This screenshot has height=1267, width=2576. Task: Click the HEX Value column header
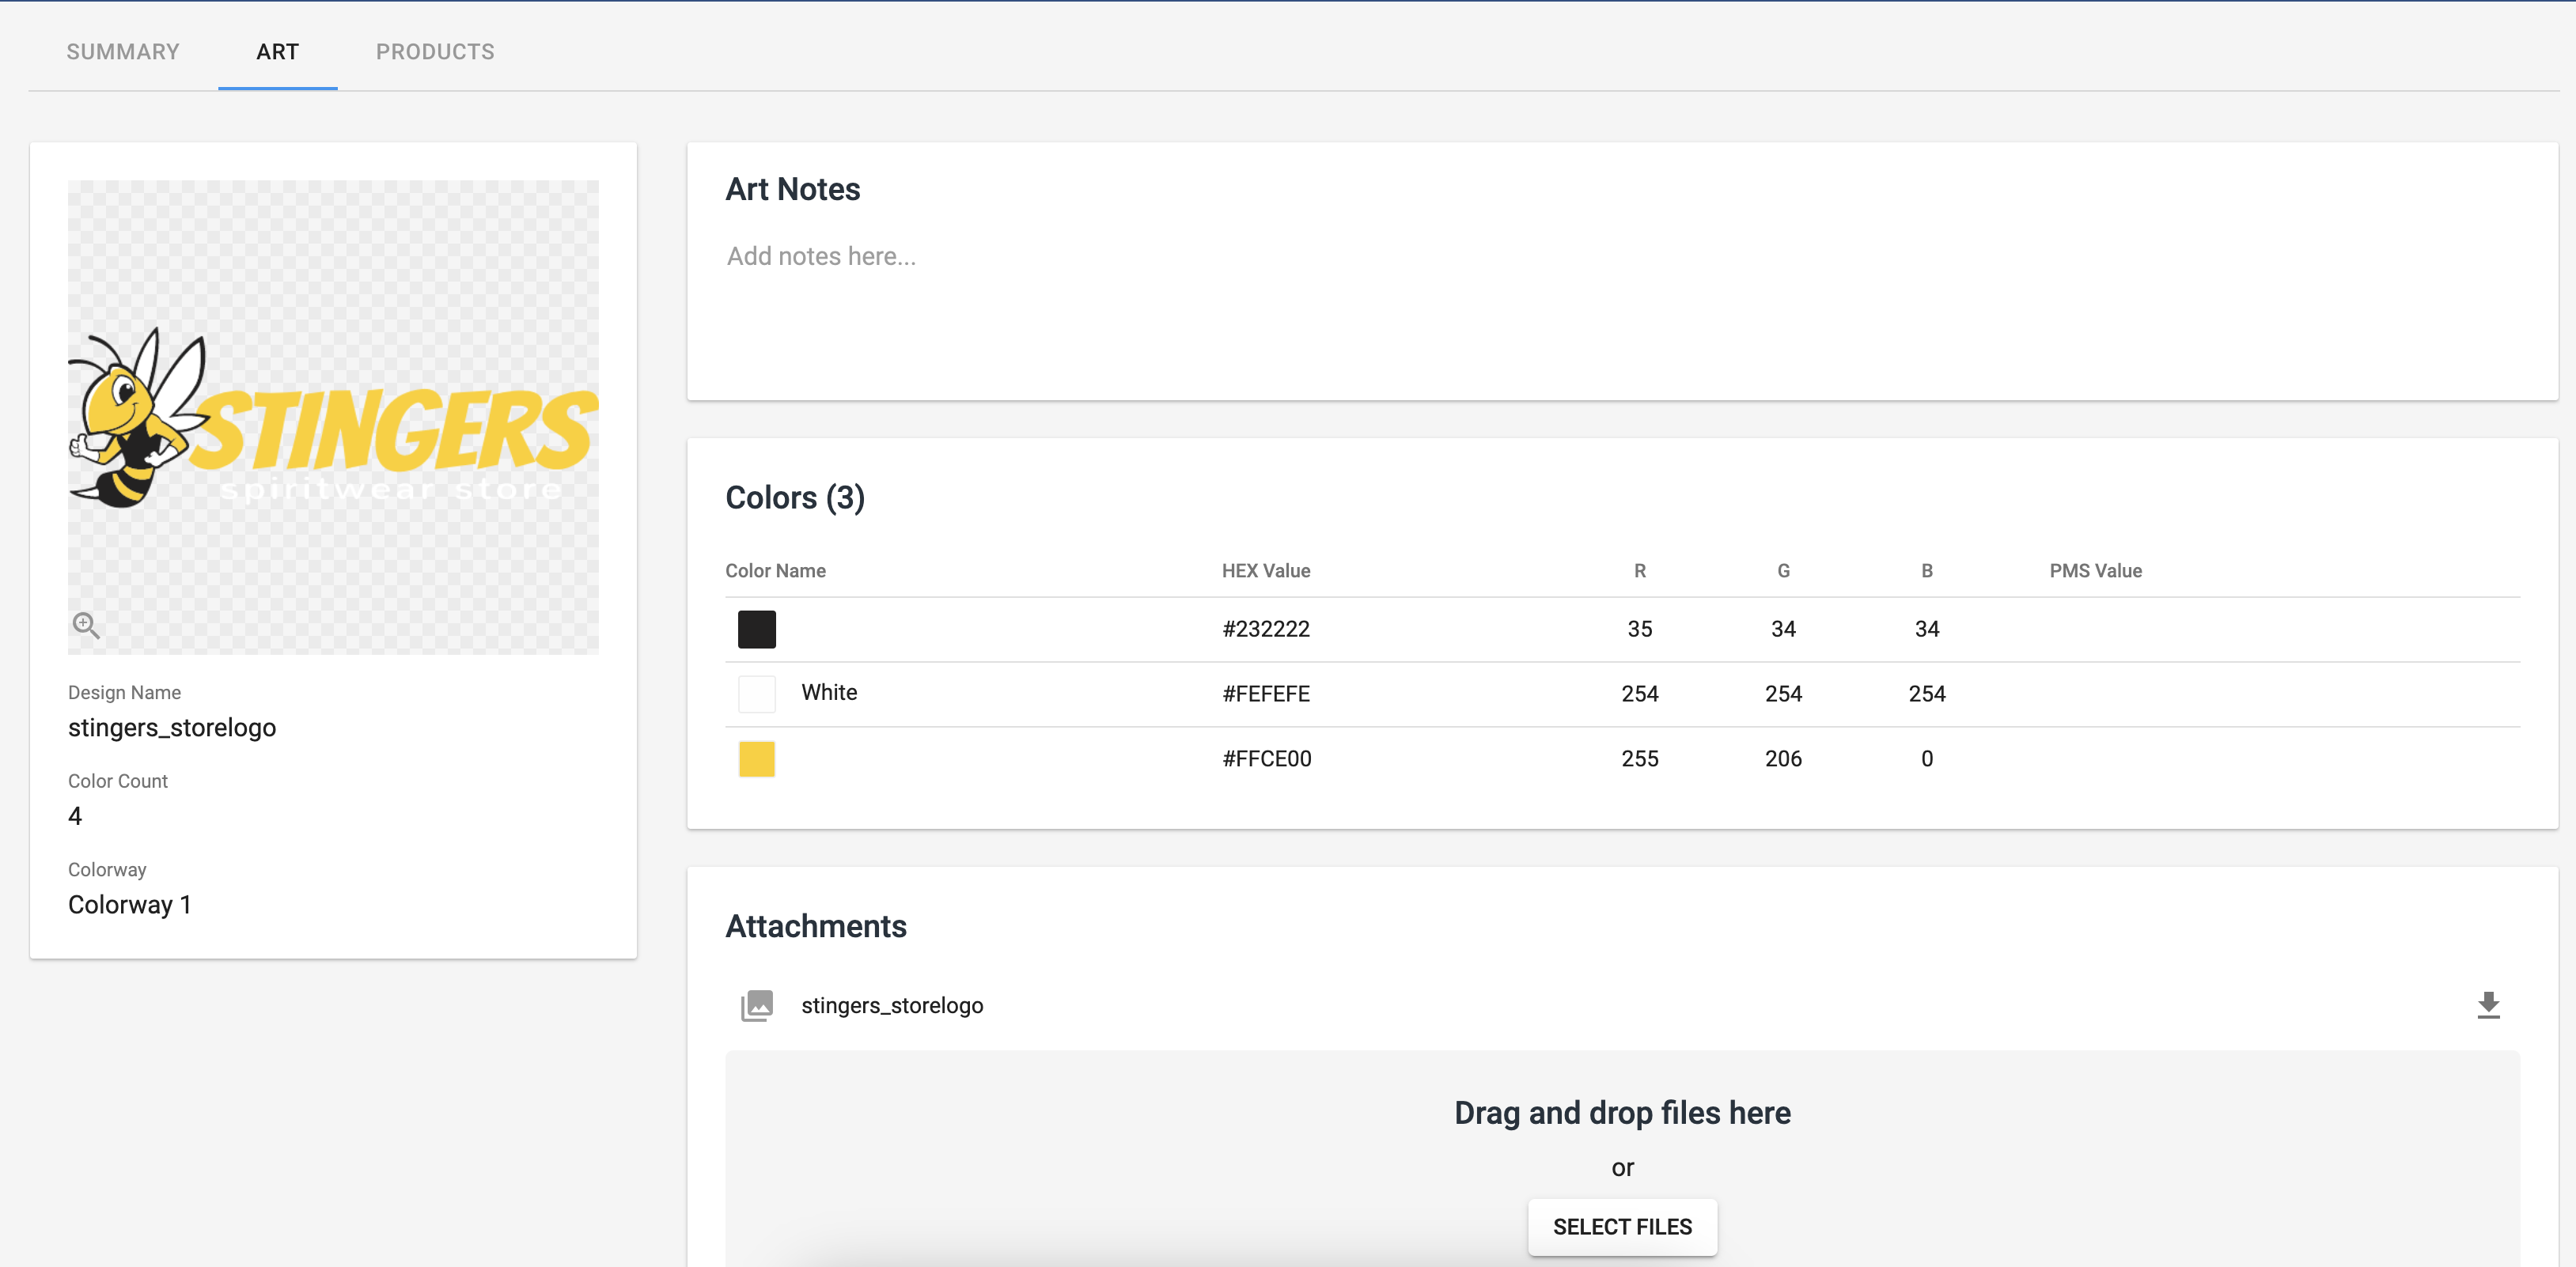pos(1265,571)
